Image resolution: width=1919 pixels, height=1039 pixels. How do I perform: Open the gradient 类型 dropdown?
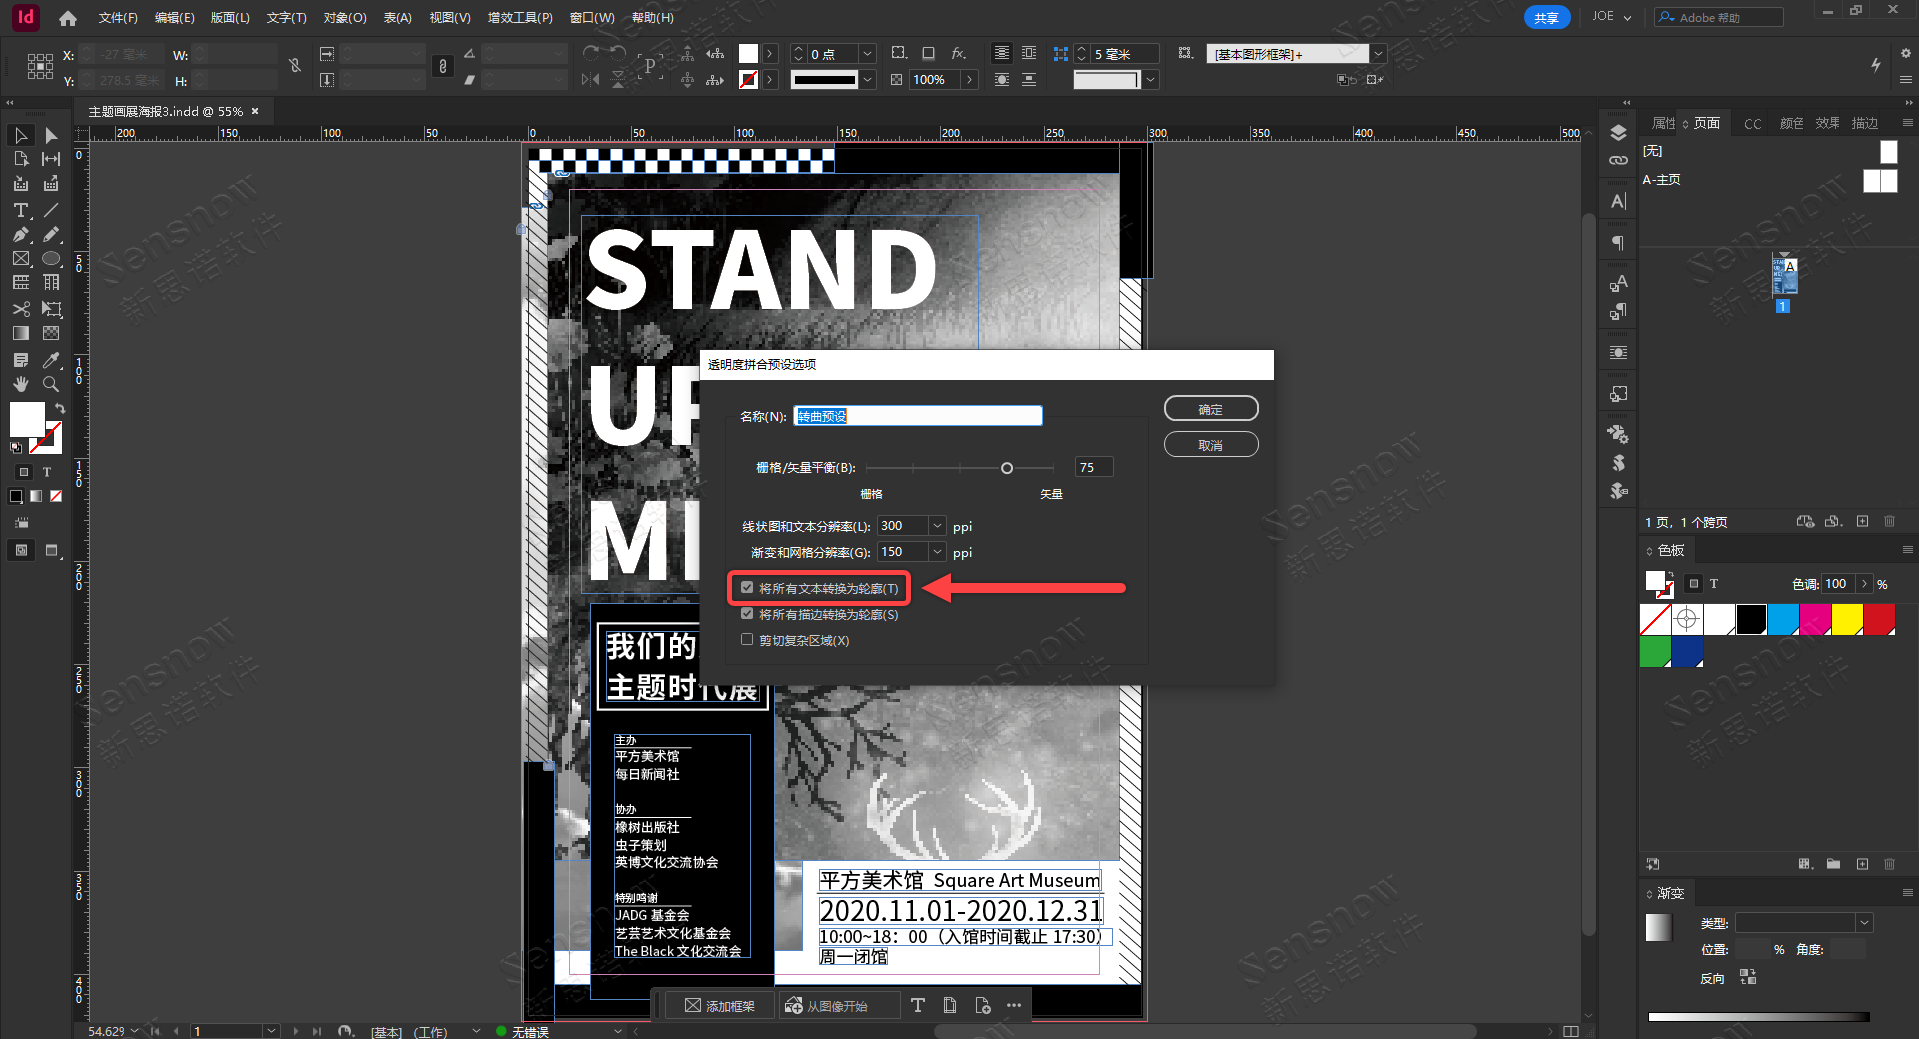[1864, 923]
